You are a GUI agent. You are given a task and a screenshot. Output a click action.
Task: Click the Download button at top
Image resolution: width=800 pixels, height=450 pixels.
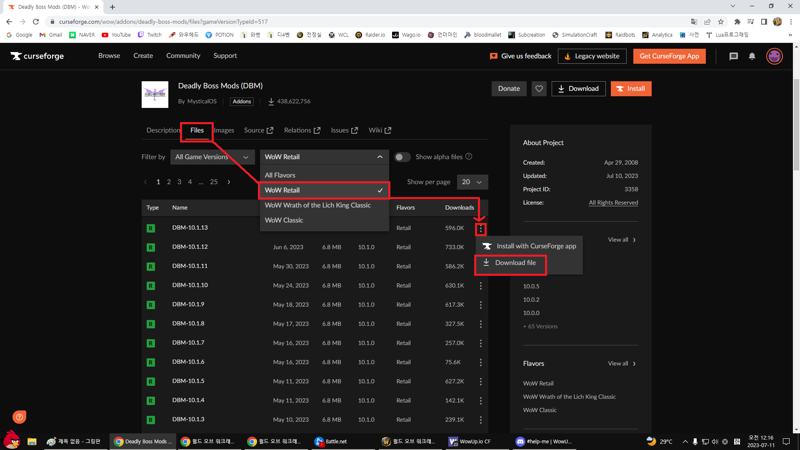pos(578,89)
